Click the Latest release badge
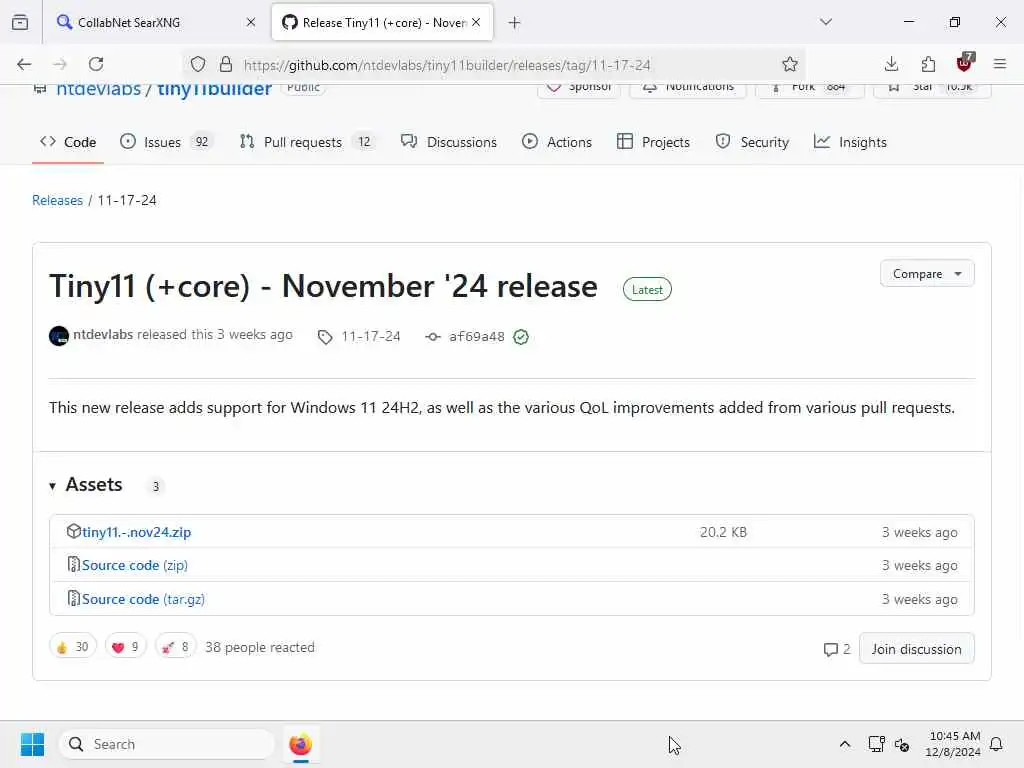 (647, 289)
